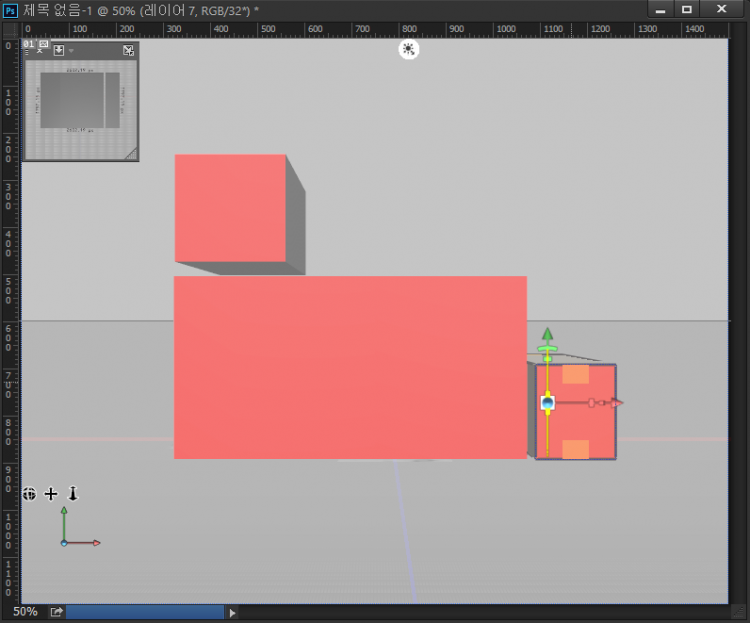Click the 50% zoom level field

click(25, 611)
